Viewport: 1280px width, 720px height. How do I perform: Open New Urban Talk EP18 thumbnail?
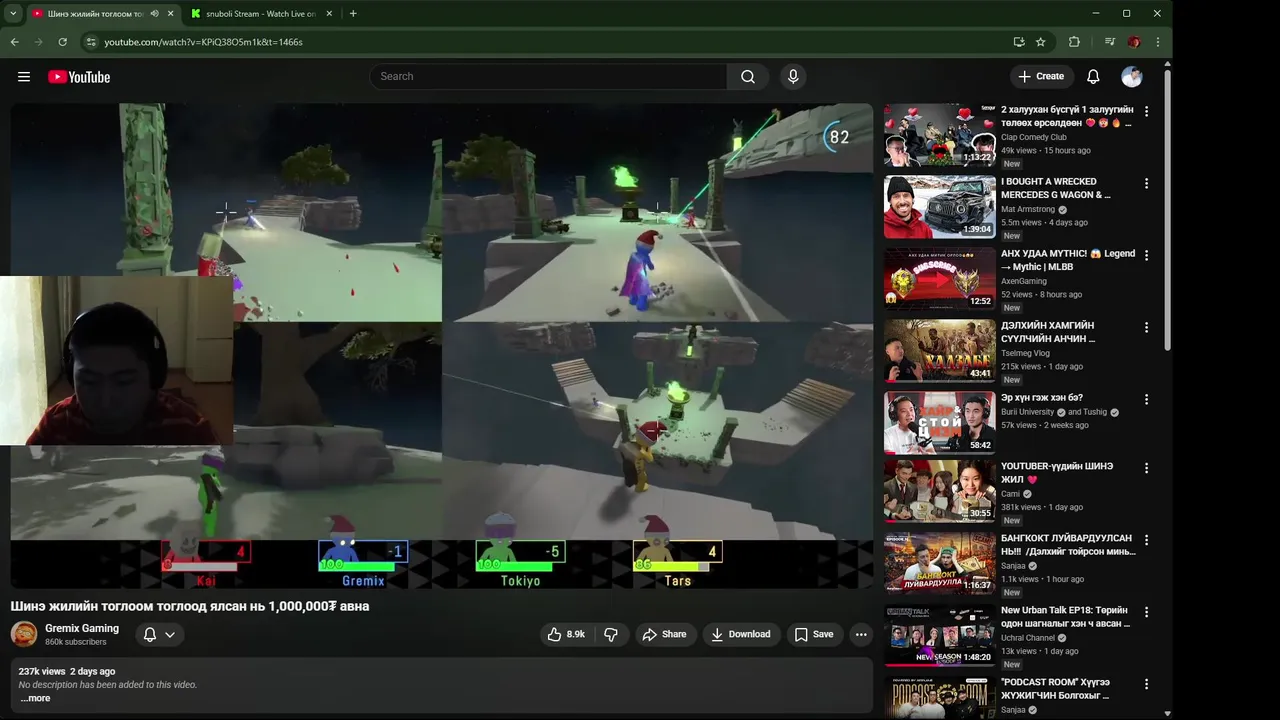[x=940, y=635]
